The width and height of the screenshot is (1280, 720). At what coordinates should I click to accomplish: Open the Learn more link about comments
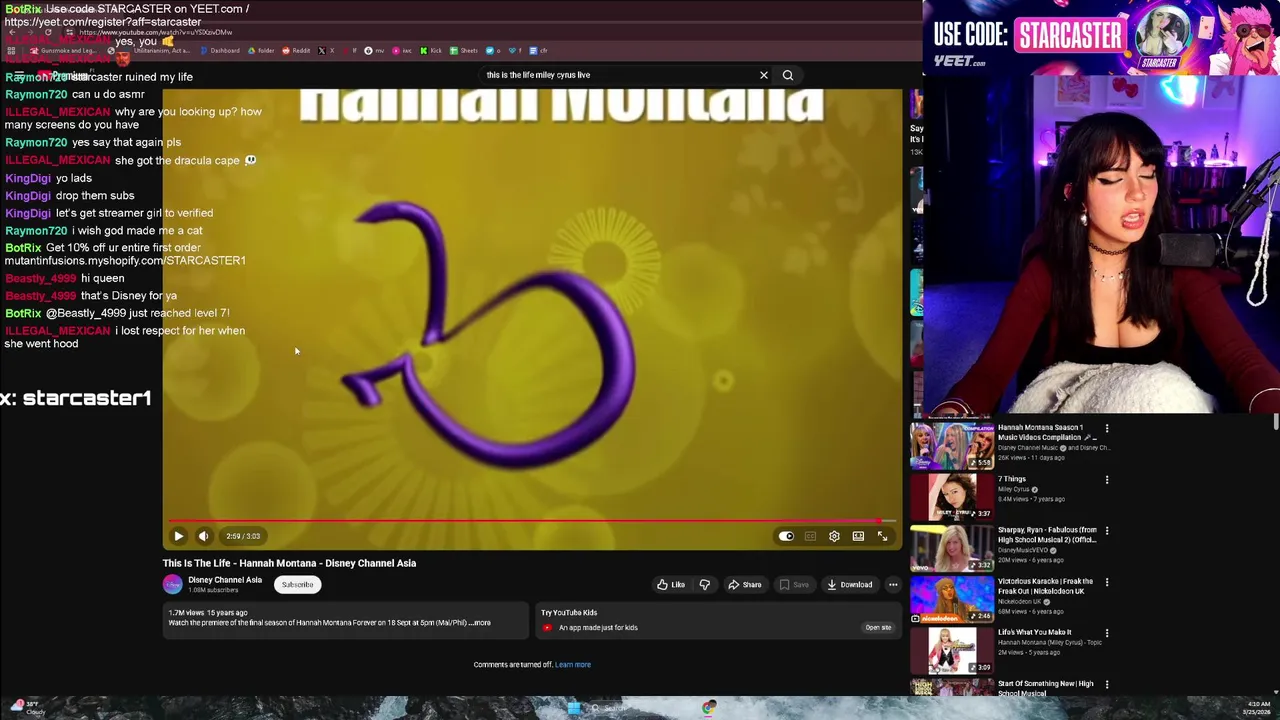click(x=573, y=664)
